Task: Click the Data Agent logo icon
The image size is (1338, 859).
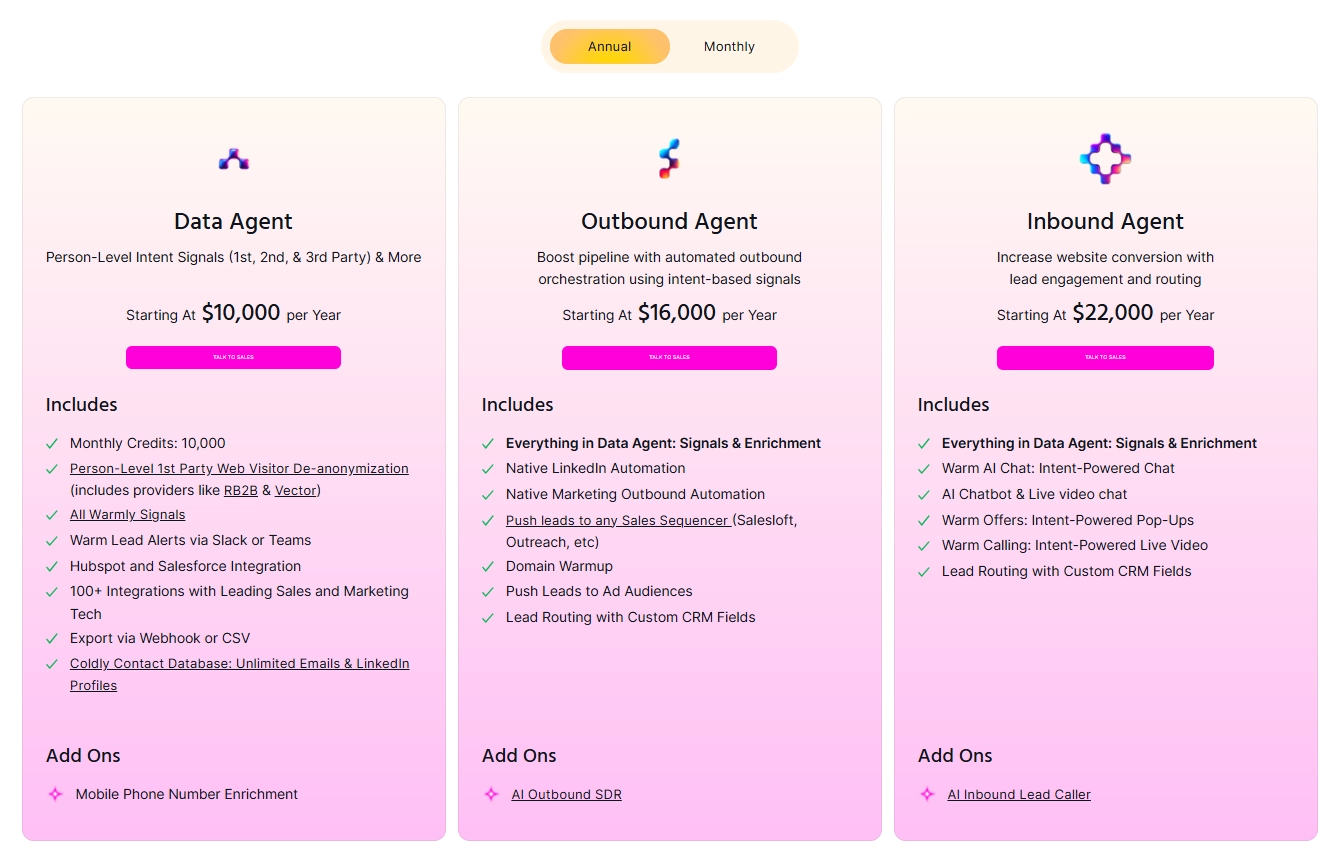Action: [x=234, y=159]
